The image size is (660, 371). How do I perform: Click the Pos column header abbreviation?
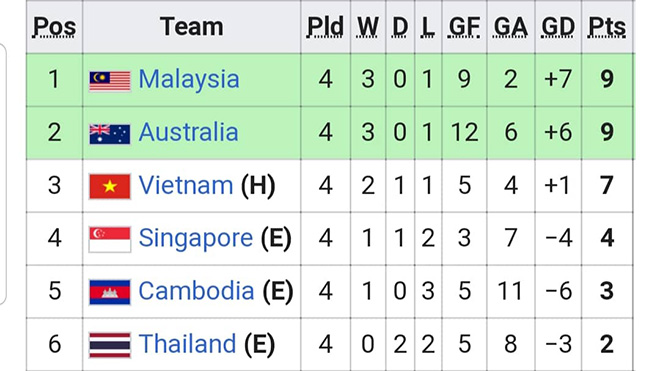tap(54, 27)
